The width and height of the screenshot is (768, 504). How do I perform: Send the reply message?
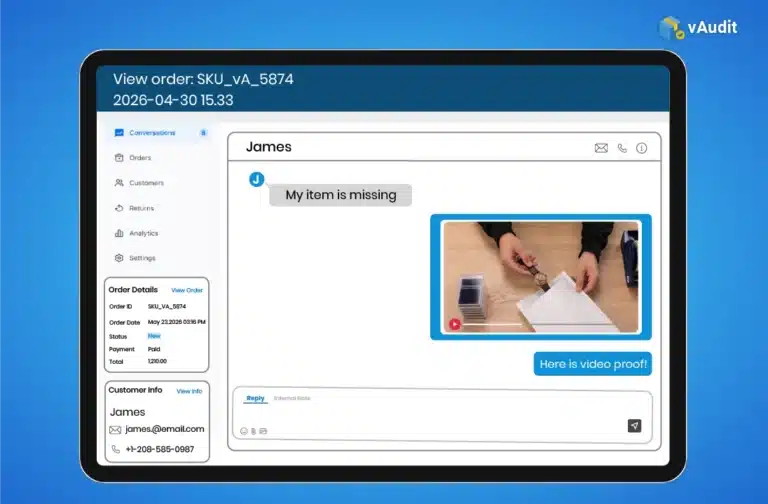pyautogui.click(x=634, y=426)
